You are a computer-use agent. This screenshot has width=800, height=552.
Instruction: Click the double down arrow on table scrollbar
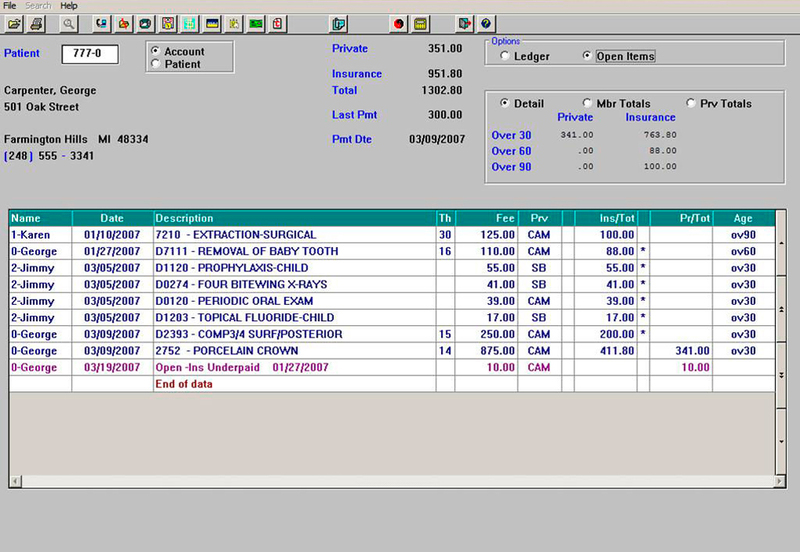[x=781, y=375]
